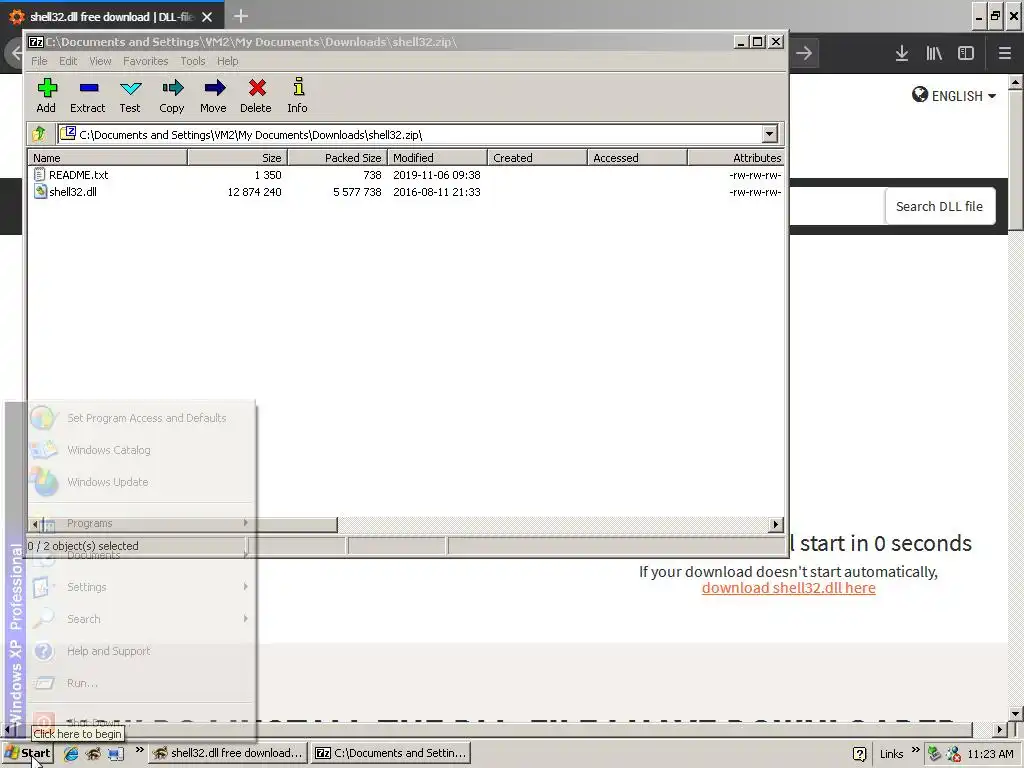Run the Test archive tool
1024x768 pixels.
pos(130,95)
